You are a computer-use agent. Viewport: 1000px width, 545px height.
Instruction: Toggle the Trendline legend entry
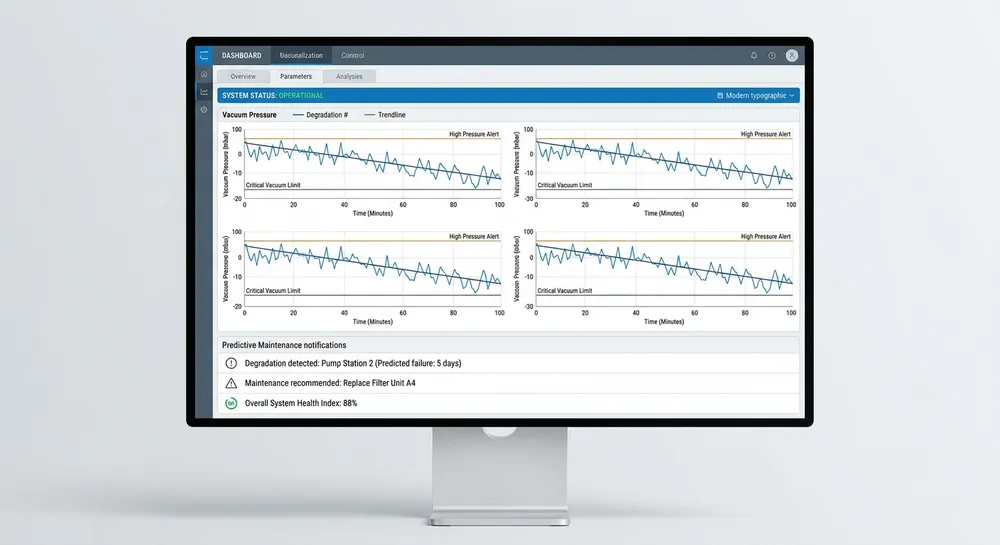[385, 115]
